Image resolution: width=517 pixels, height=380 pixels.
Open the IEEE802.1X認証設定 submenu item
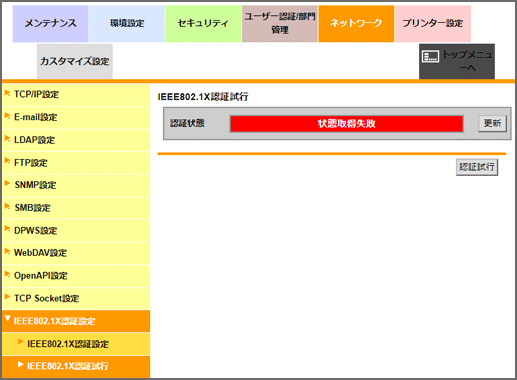[x=76, y=344]
